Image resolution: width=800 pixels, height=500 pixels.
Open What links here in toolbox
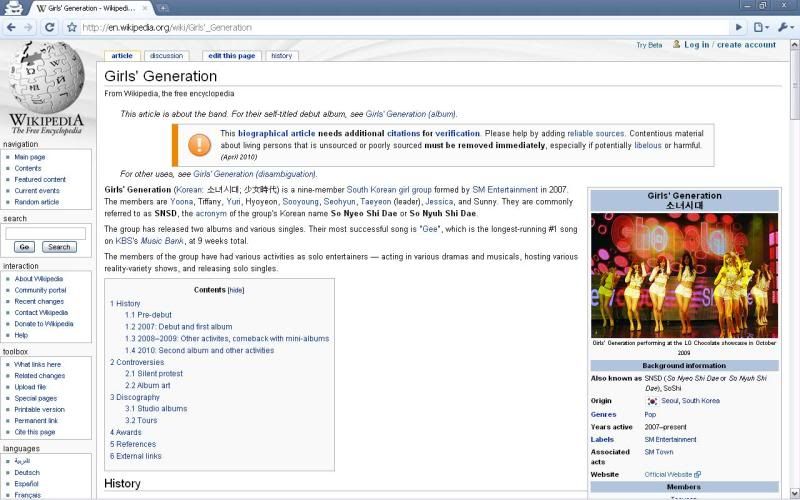(x=37, y=365)
